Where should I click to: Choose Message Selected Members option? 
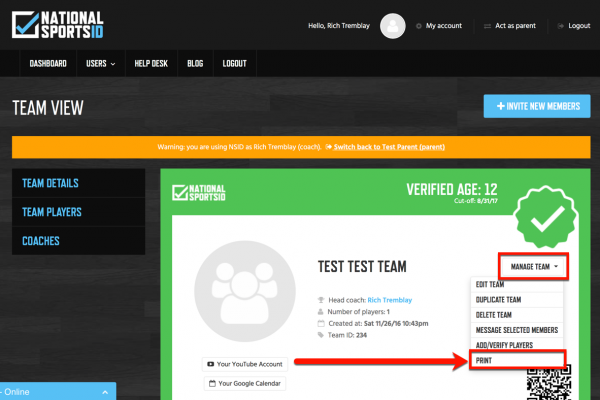[517, 330]
